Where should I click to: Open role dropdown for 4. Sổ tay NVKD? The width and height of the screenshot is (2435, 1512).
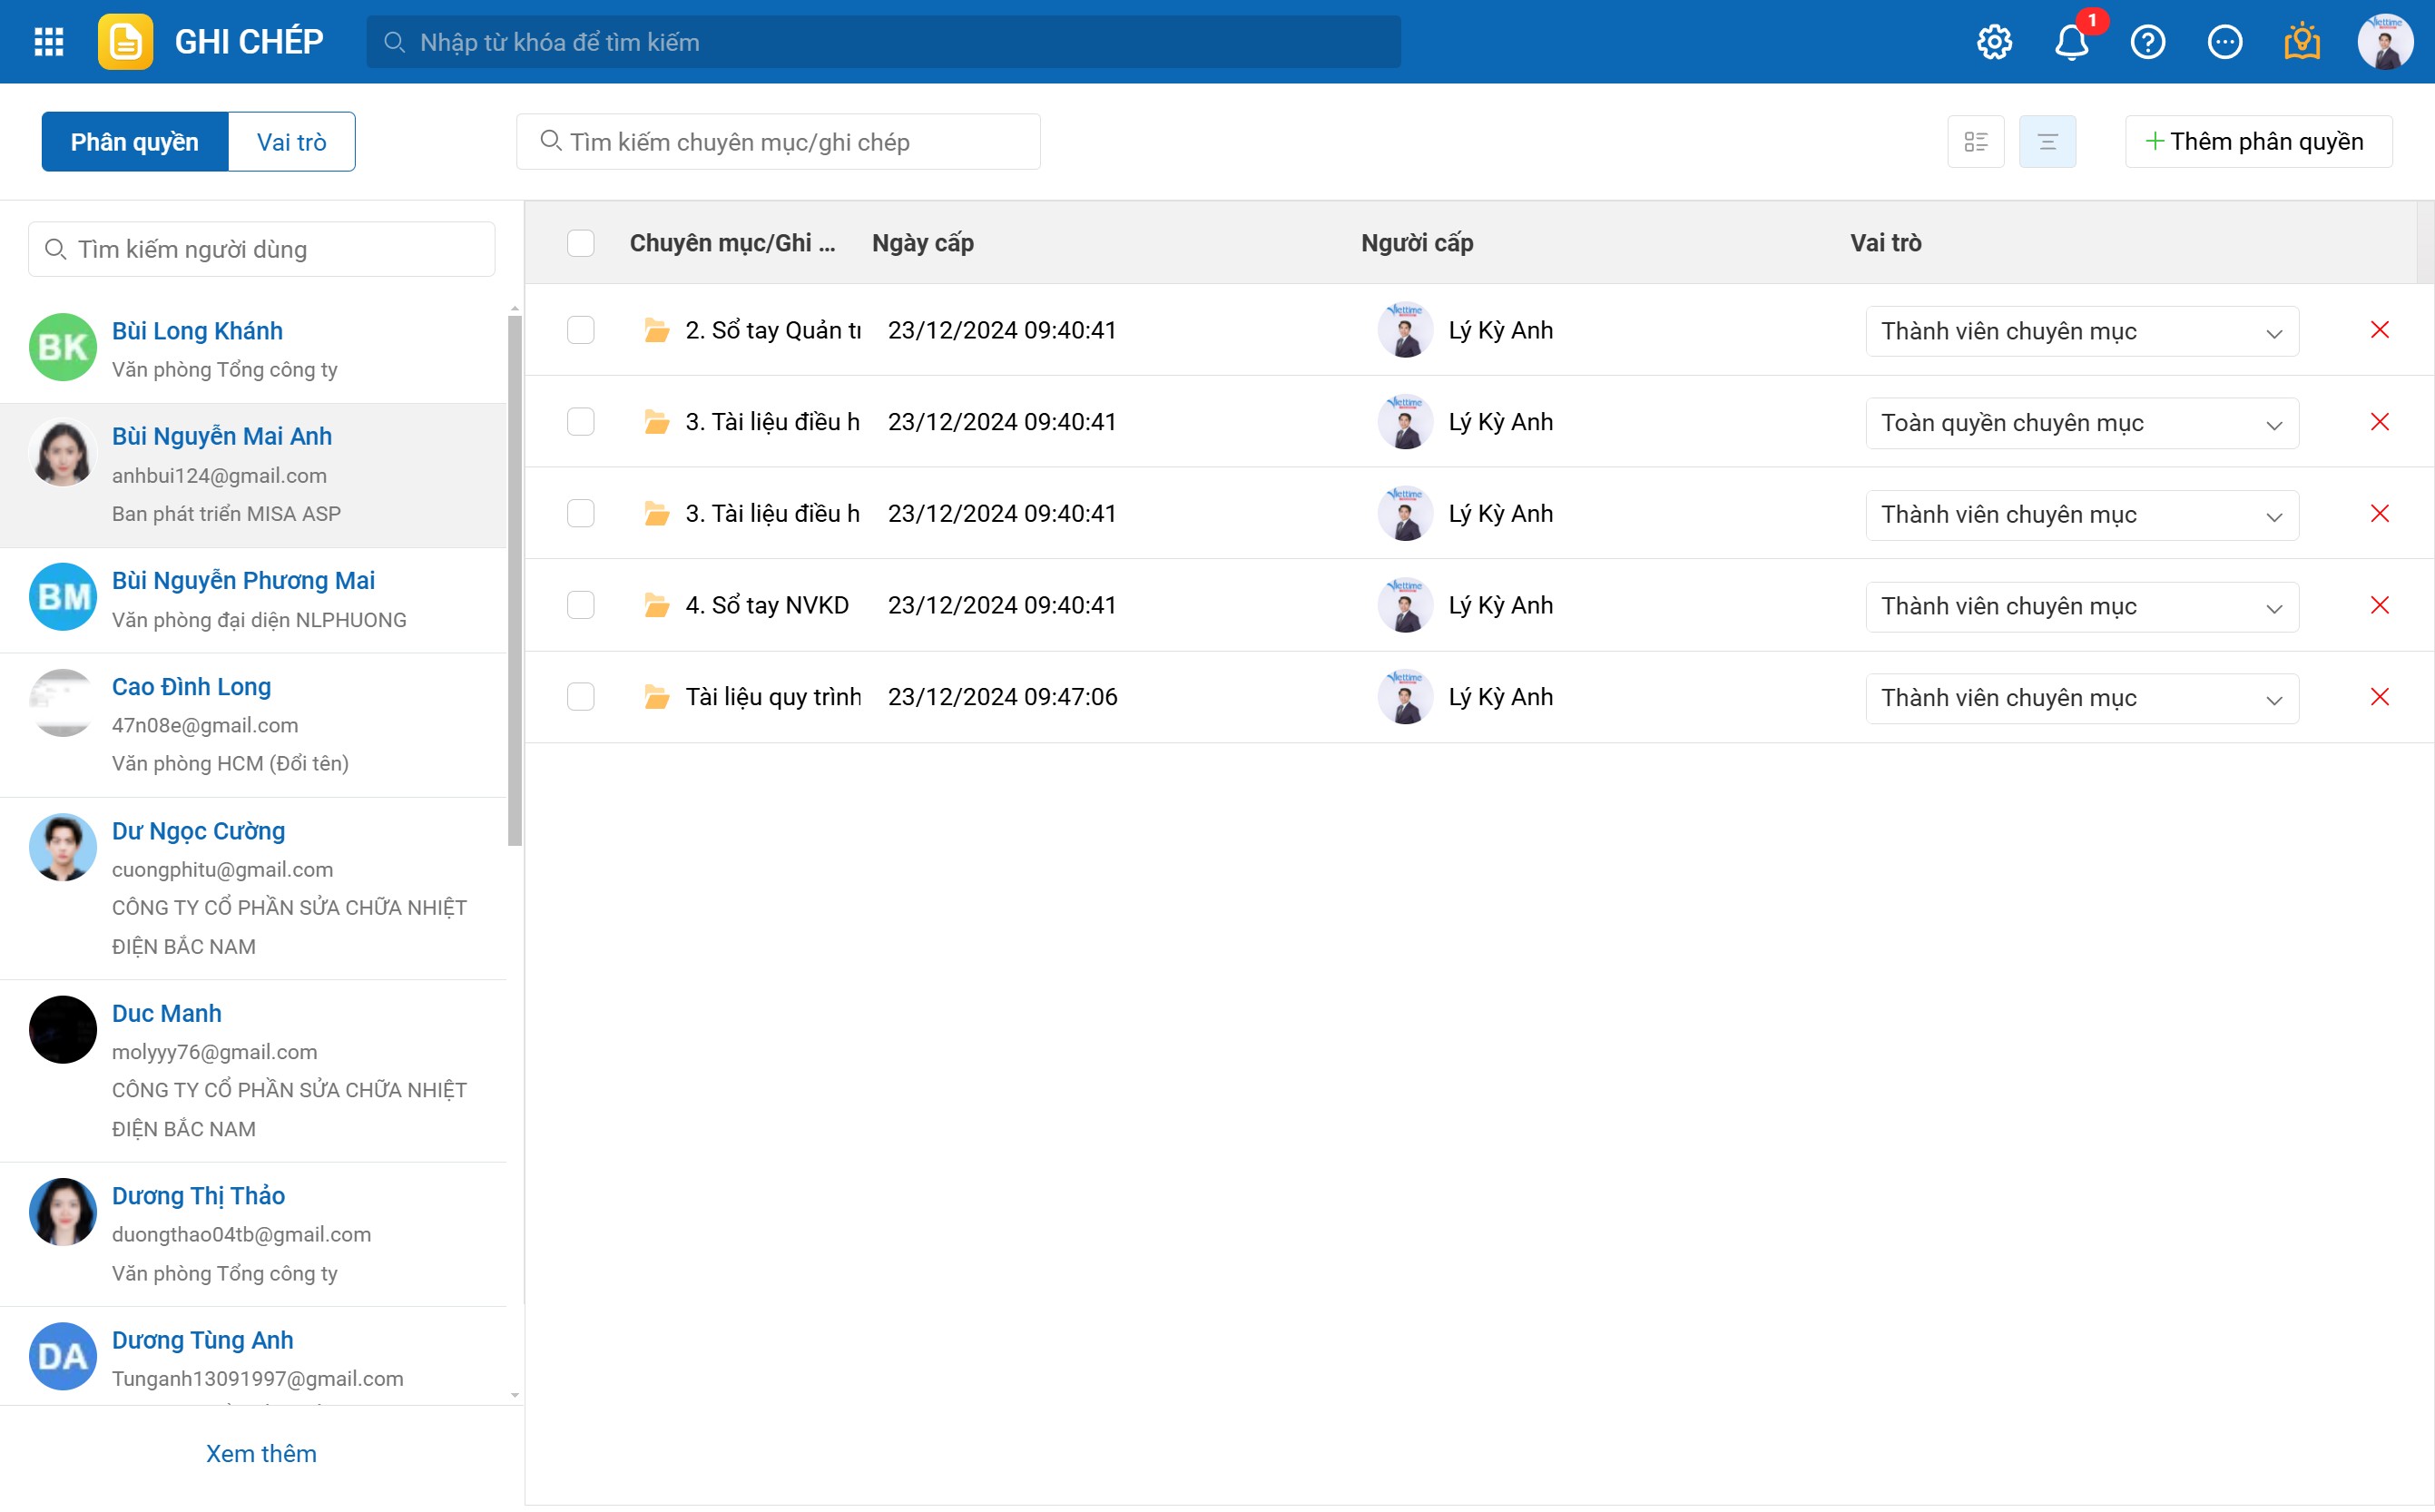pyautogui.click(x=2081, y=606)
